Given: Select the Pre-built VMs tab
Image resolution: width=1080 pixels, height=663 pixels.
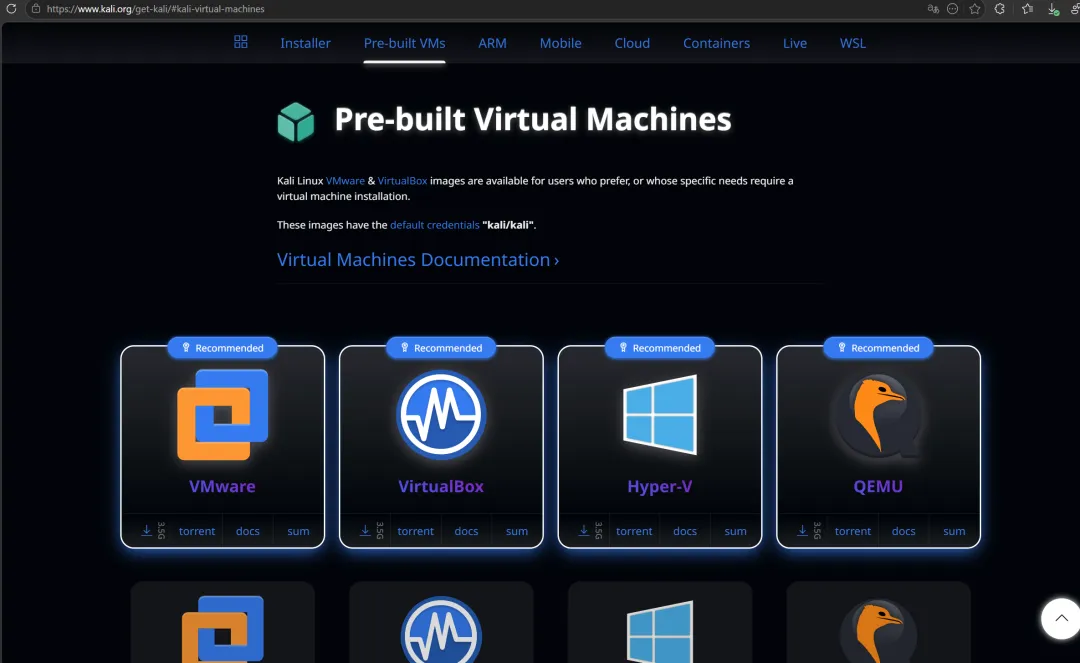Looking at the screenshot, I should (404, 43).
